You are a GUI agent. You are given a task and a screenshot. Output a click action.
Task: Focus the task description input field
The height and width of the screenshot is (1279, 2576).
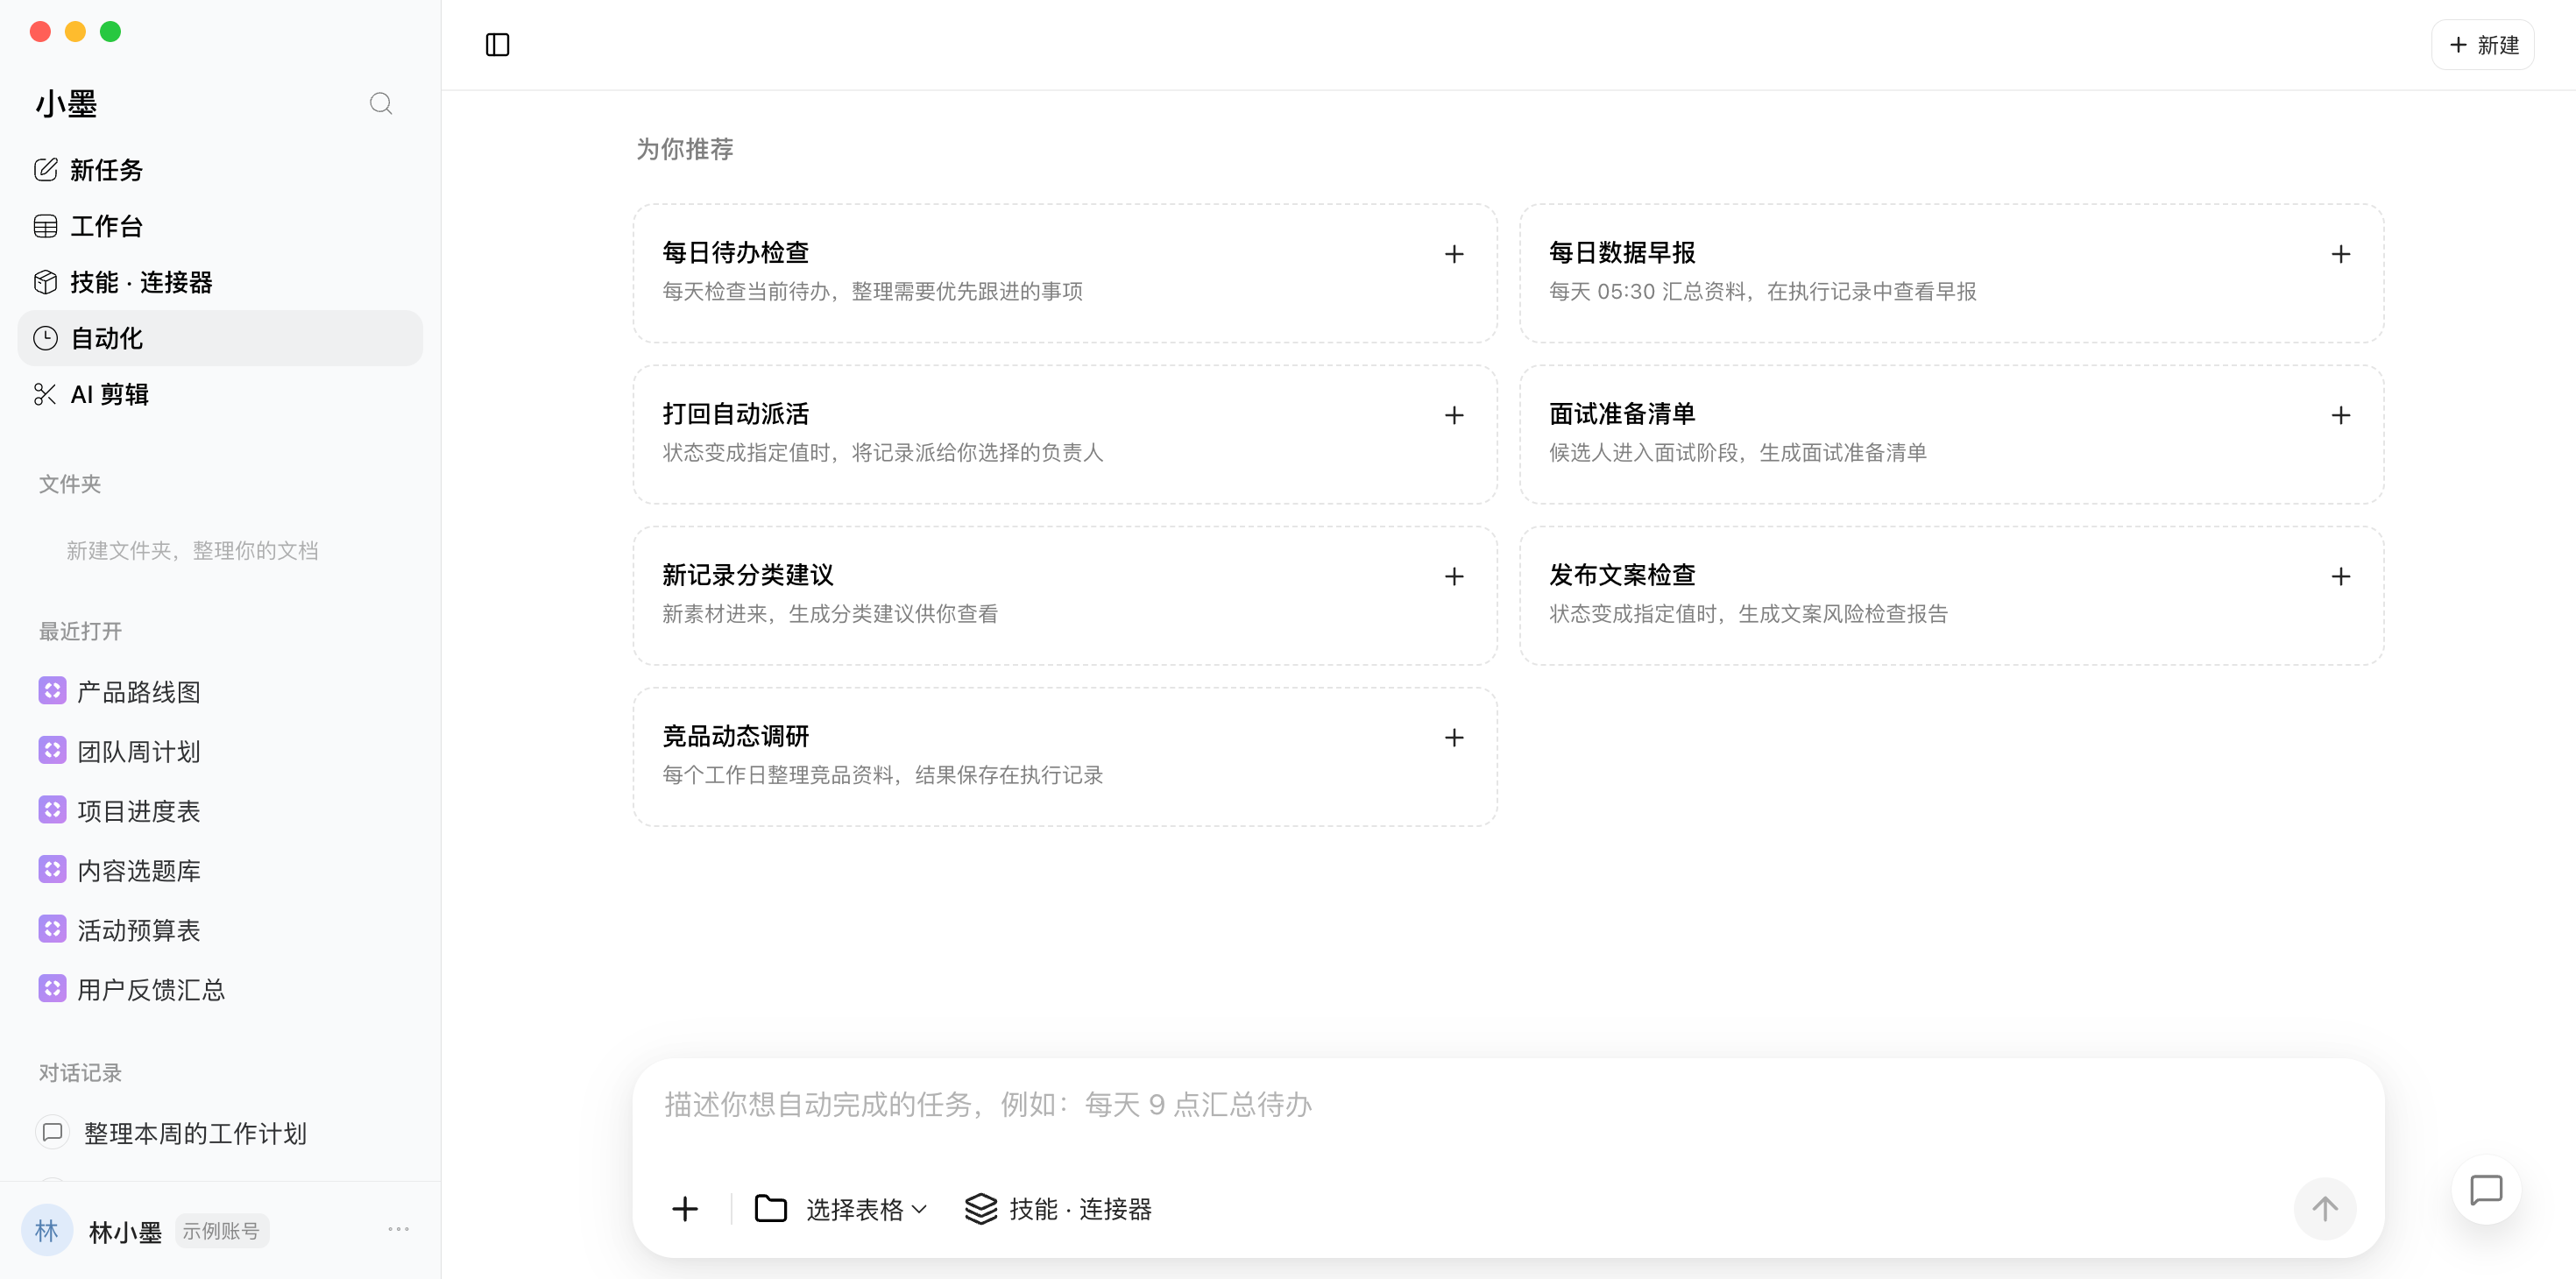click(x=1508, y=1105)
